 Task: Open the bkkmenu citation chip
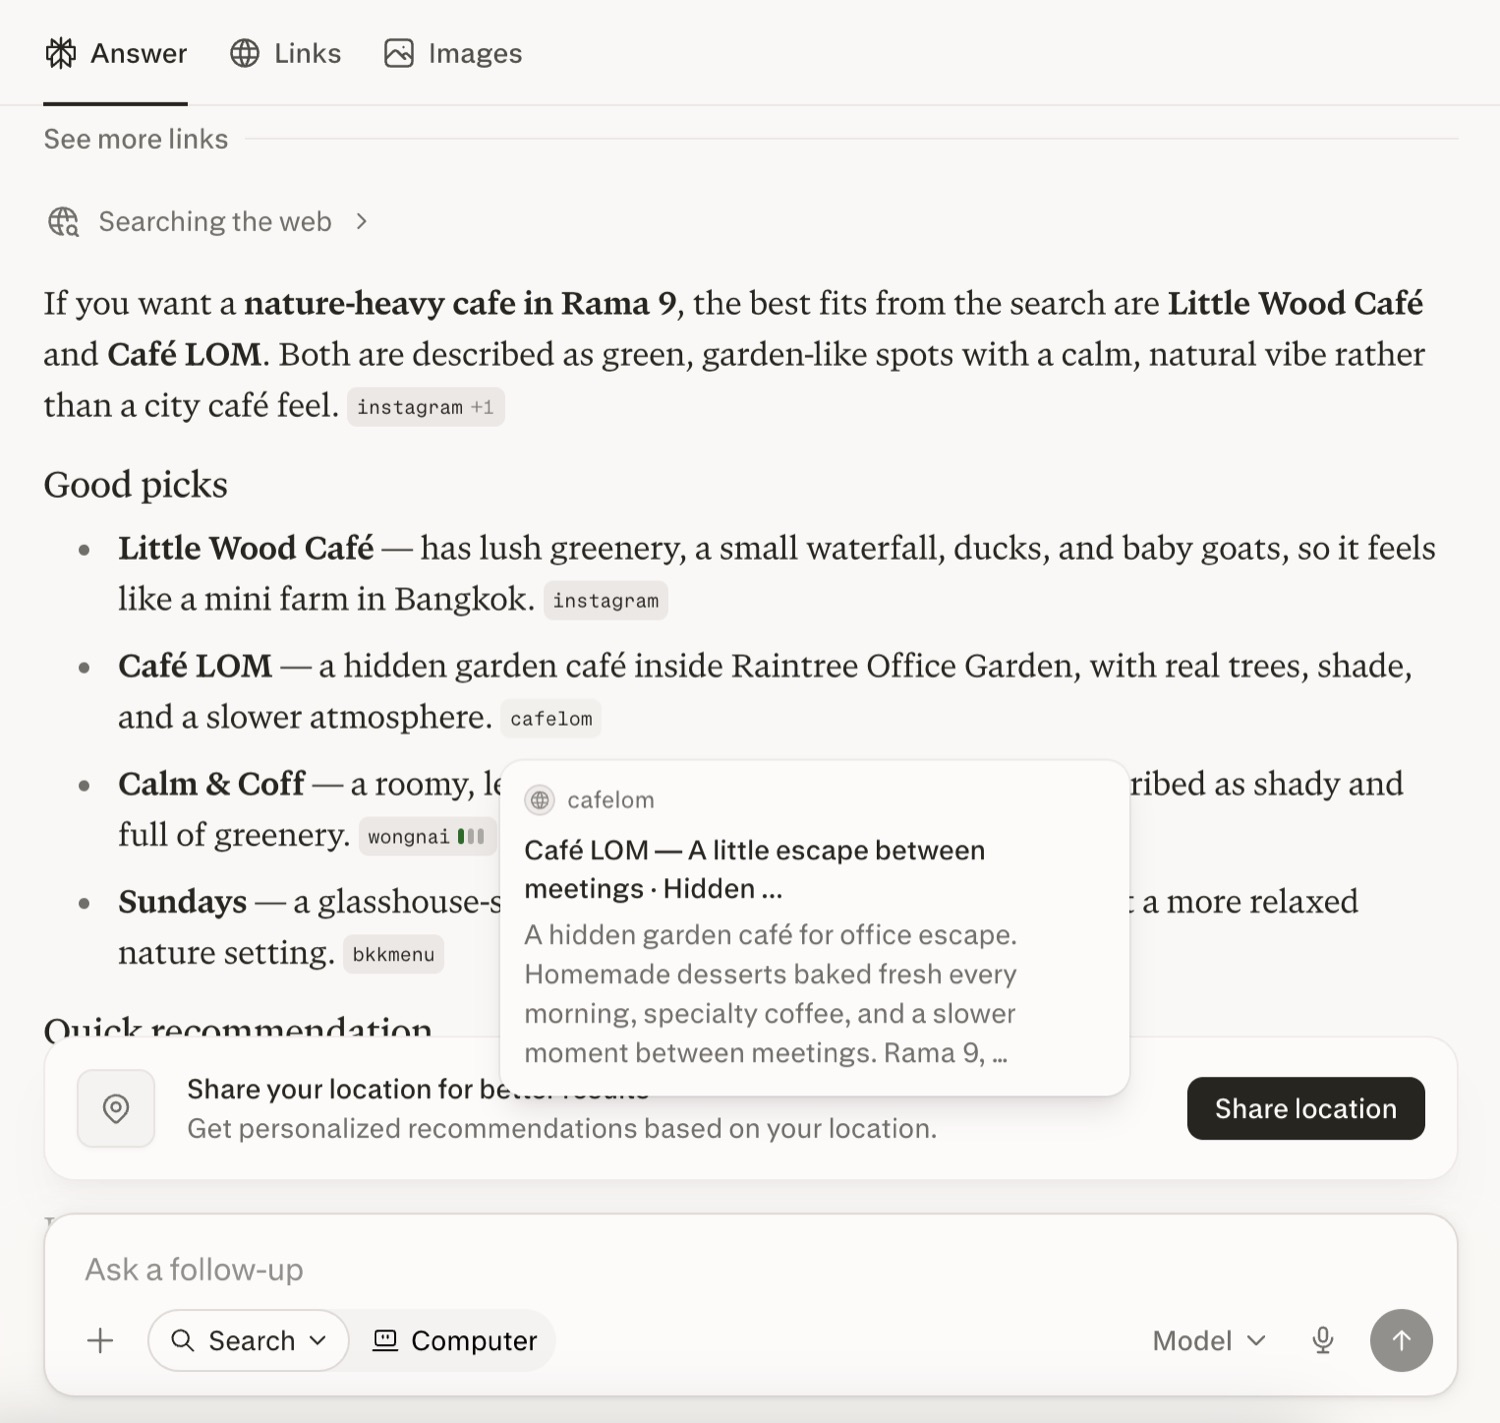pyautogui.click(x=393, y=954)
